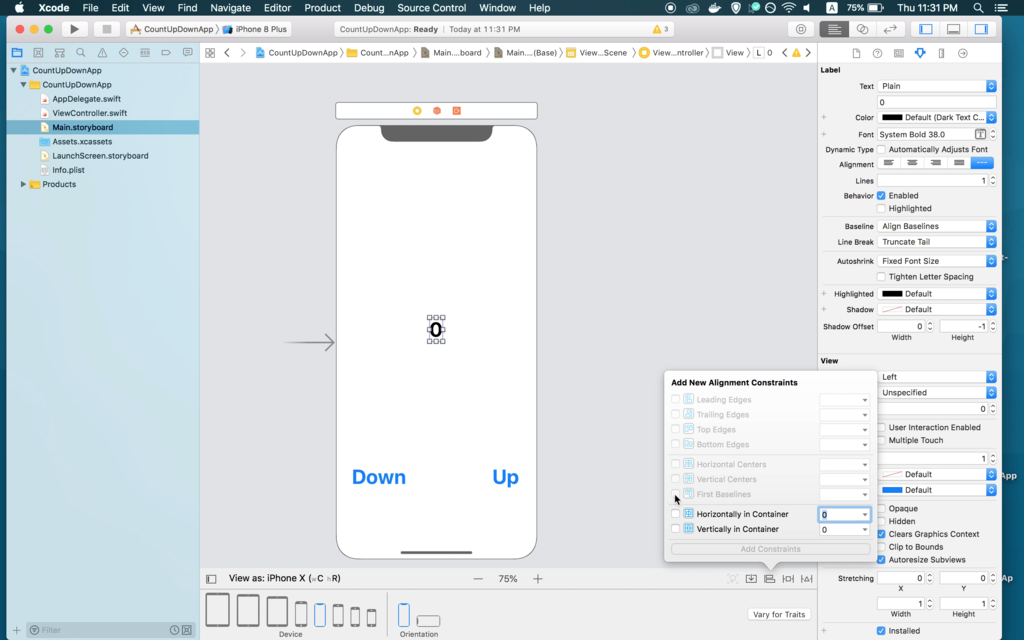Viewport: 1024px width, 640px height.
Task: Open the Source Control menu
Action: point(432,8)
